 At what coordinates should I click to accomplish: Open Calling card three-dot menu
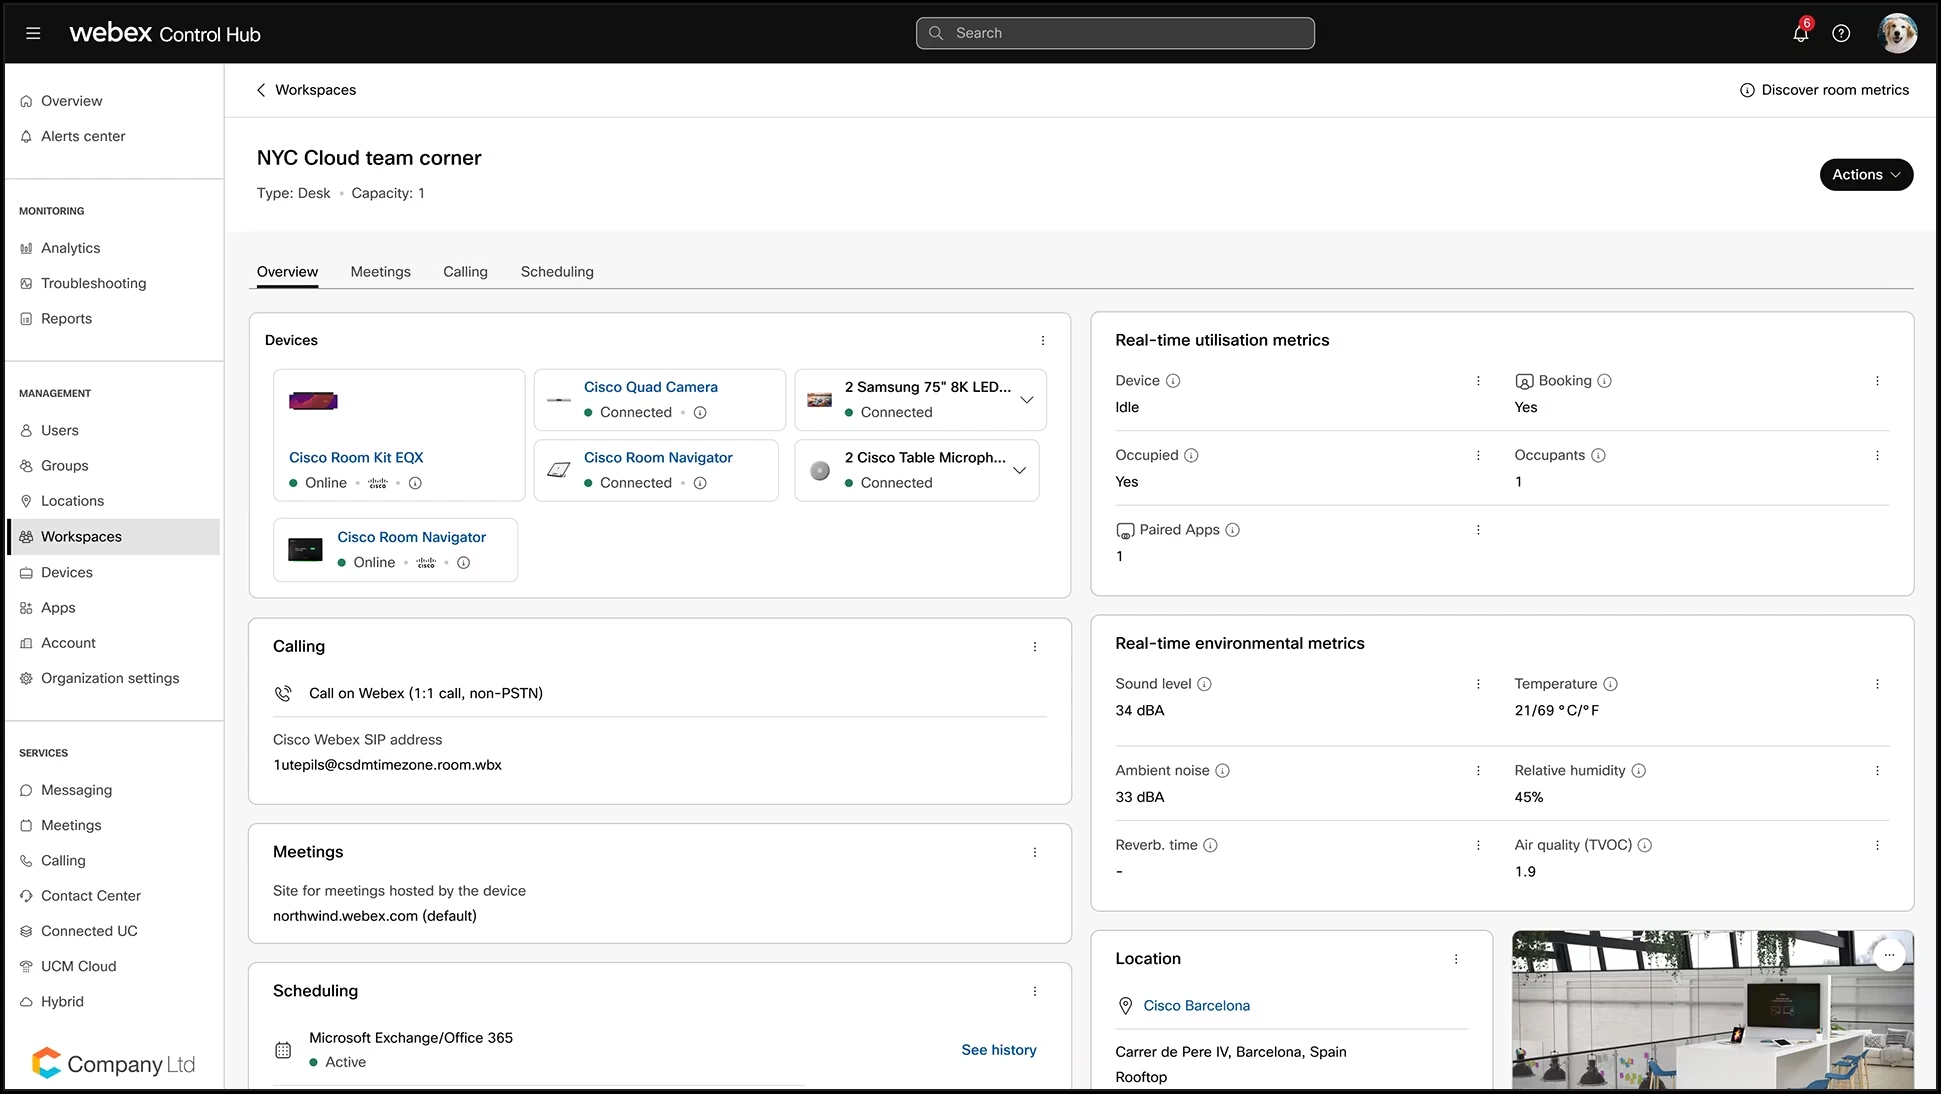(1035, 647)
